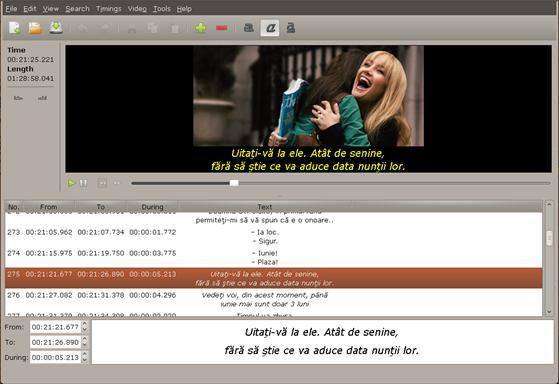Image resolution: width=559 pixels, height=384 pixels.
Task: Click the forward button before seek bar
Action: coord(117,183)
